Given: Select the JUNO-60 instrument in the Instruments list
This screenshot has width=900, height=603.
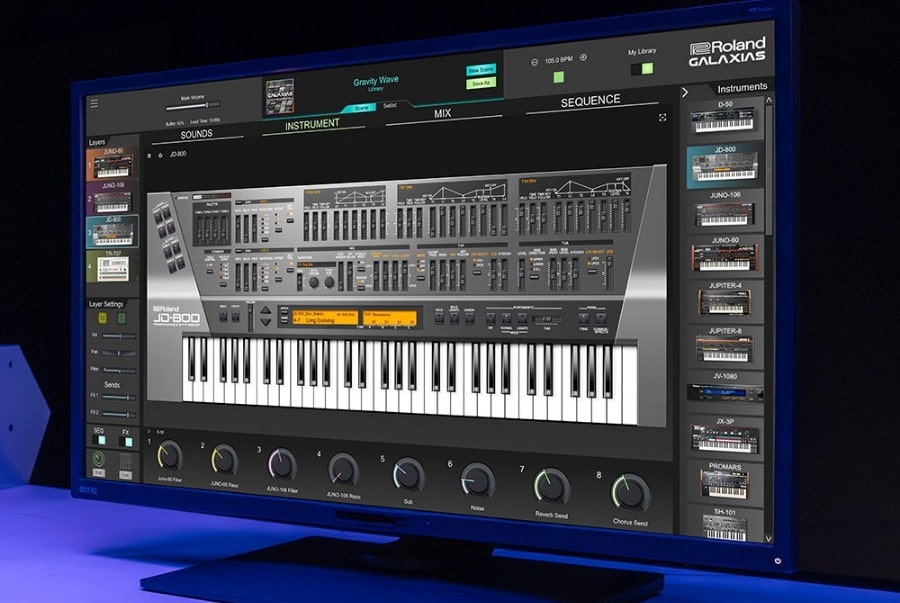Looking at the screenshot, I should click(x=725, y=255).
